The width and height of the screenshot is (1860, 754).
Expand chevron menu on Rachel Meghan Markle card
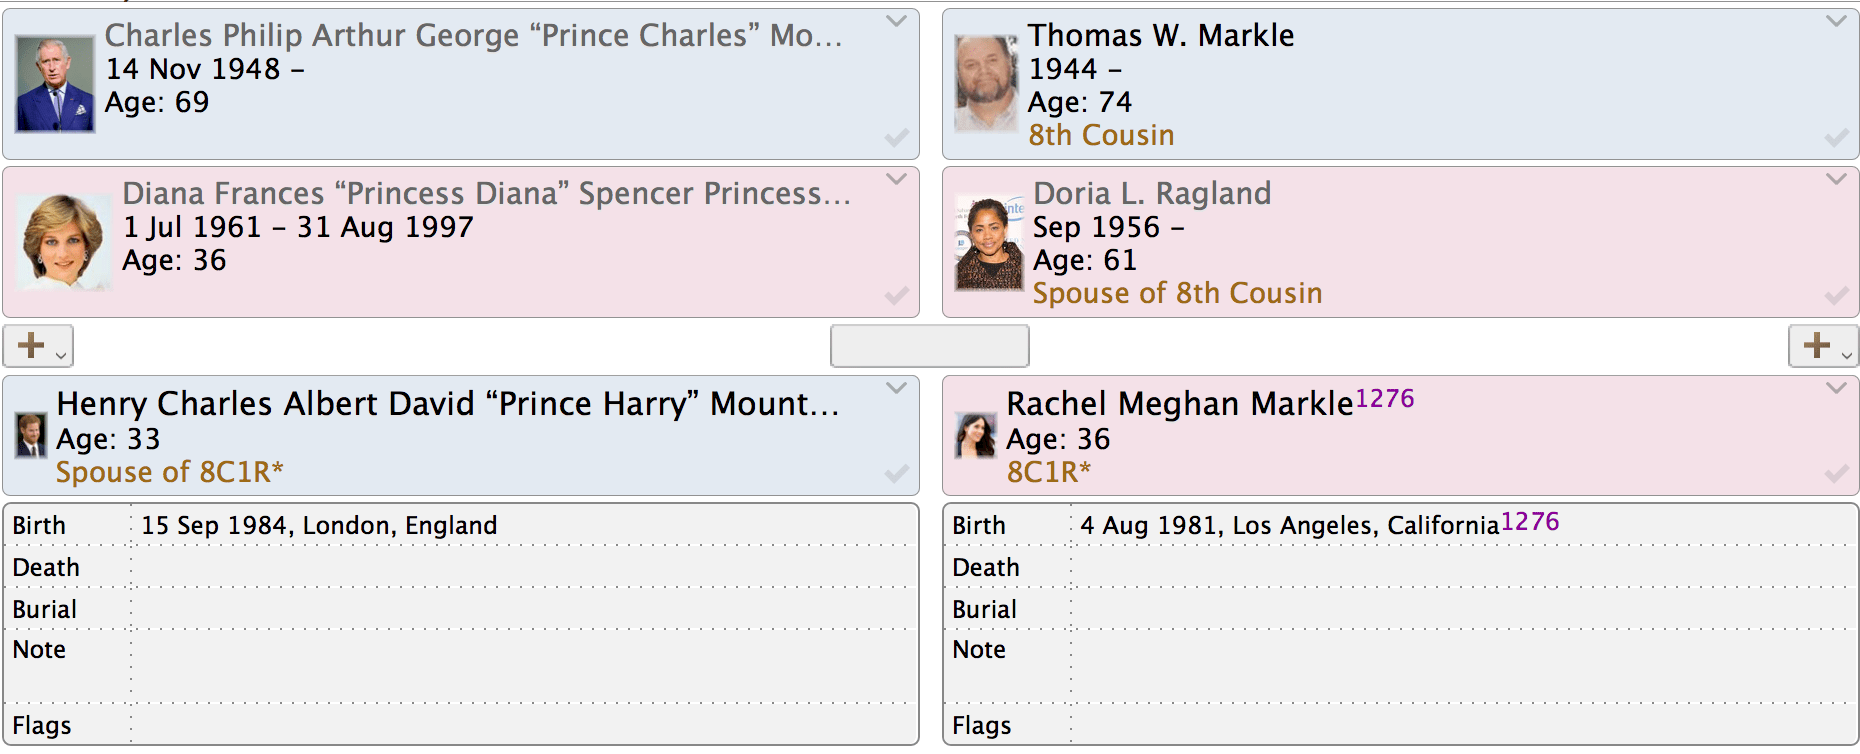[x=1836, y=388]
